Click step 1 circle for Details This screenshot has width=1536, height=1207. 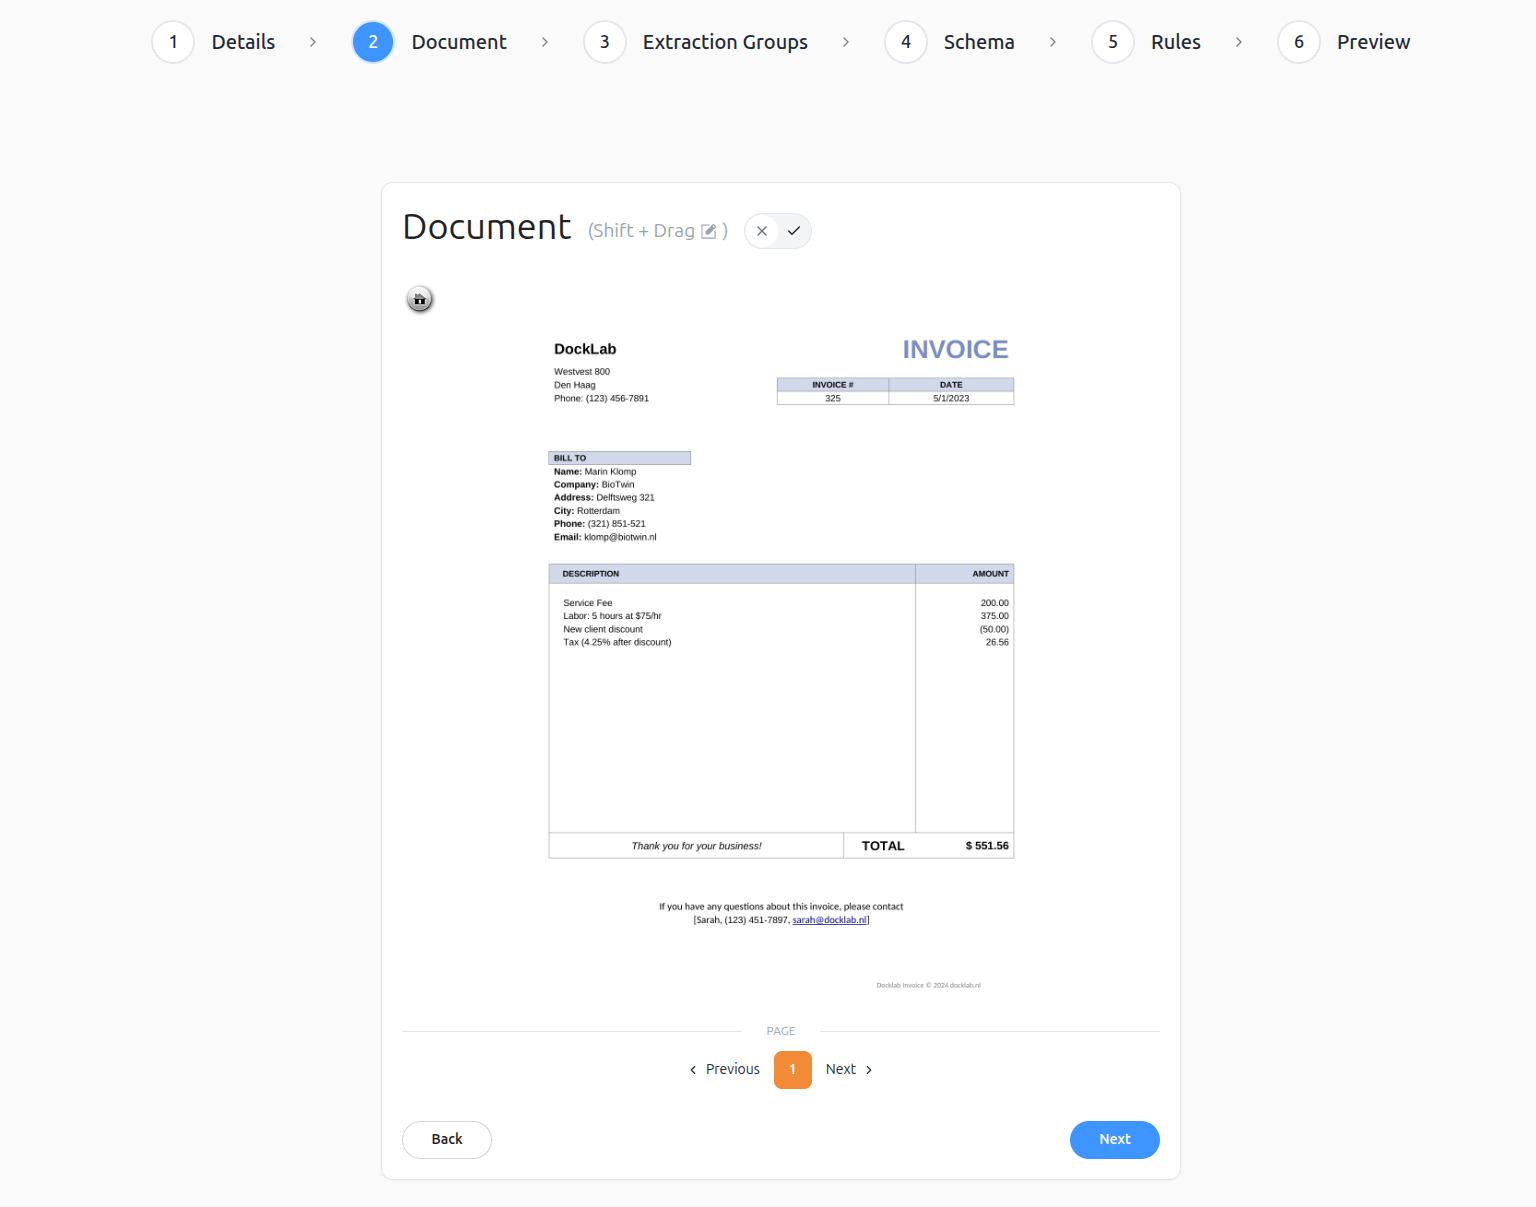pyautogui.click(x=173, y=42)
